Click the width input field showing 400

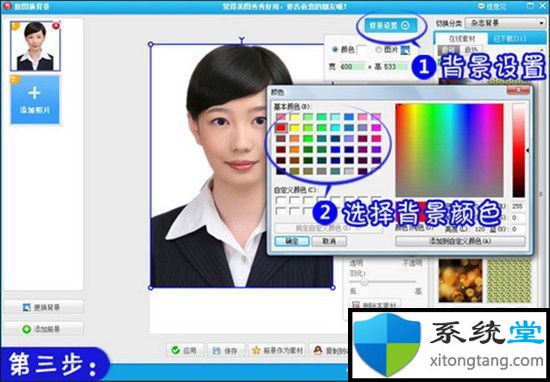tap(352, 66)
